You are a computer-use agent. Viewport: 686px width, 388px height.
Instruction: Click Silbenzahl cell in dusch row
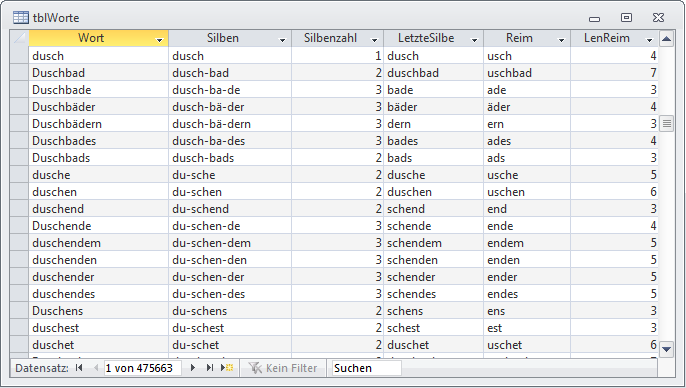[x=338, y=56]
